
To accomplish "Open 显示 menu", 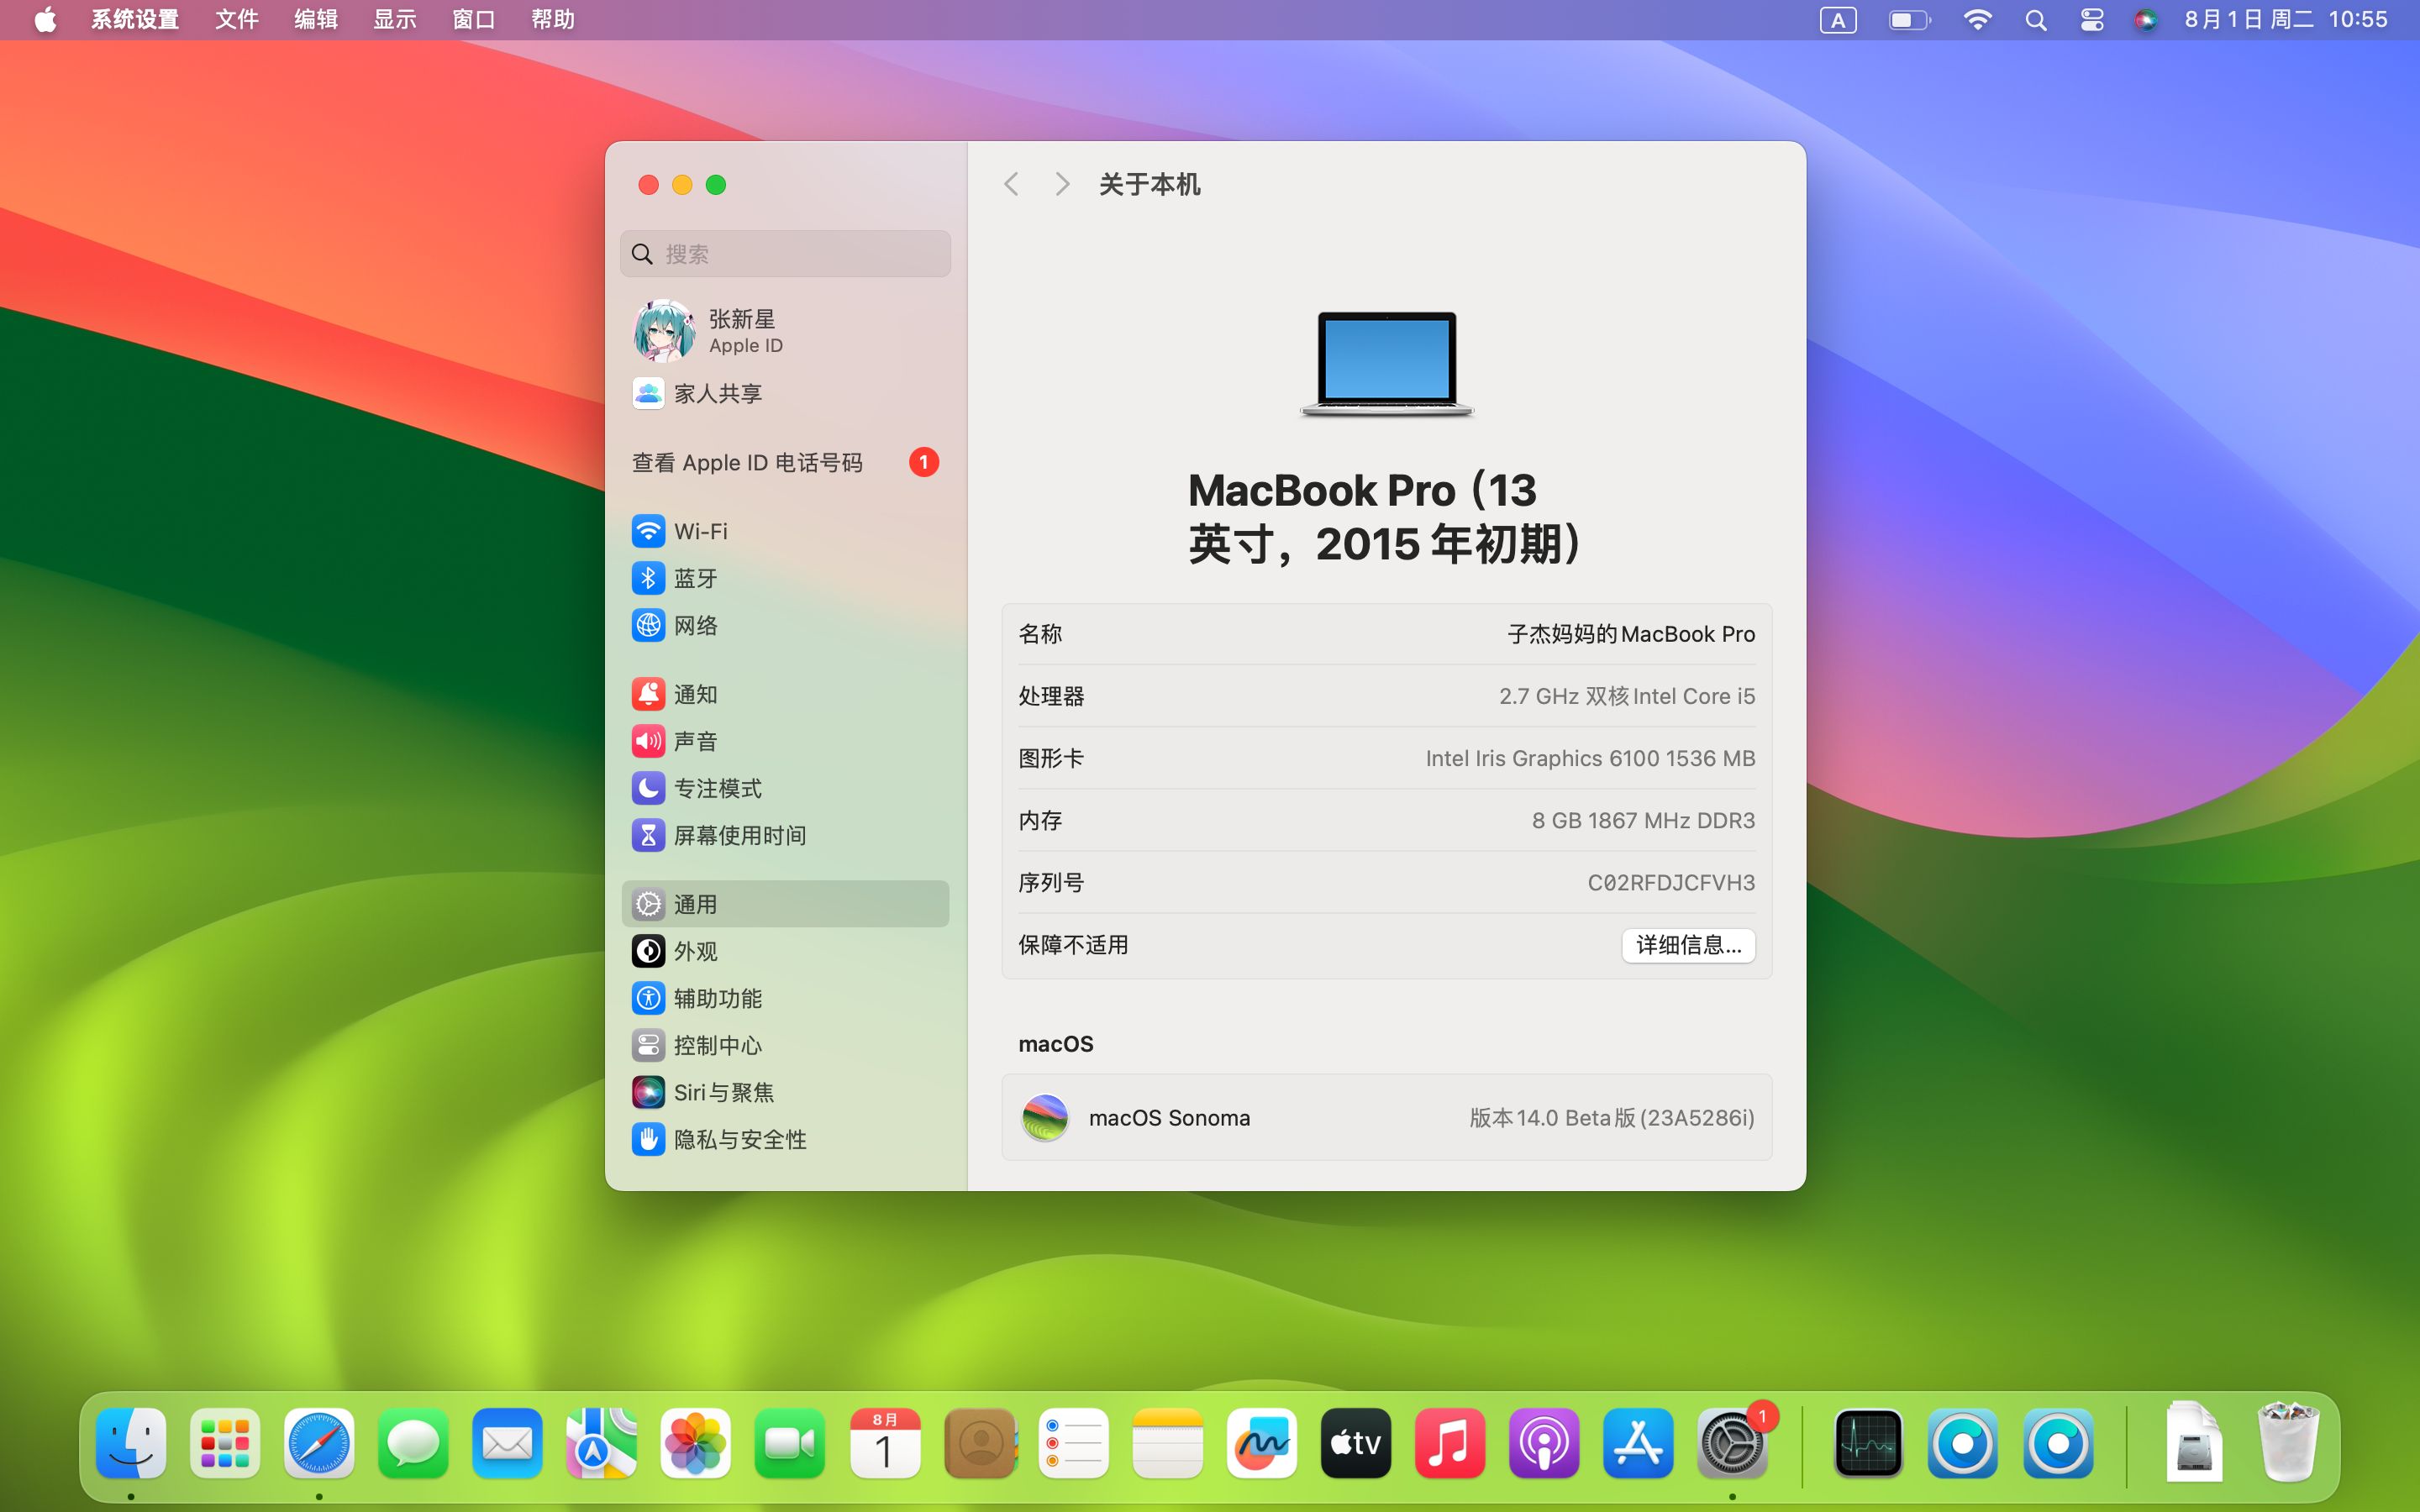I will point(395,19).
